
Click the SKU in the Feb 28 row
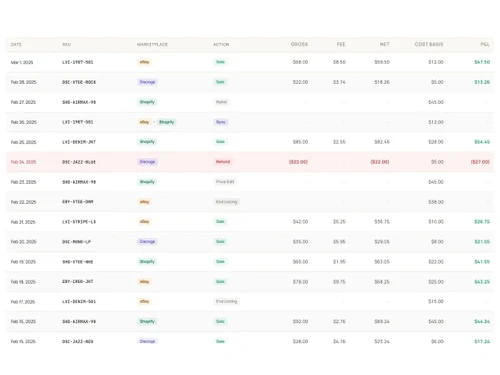tap(79, 82)
